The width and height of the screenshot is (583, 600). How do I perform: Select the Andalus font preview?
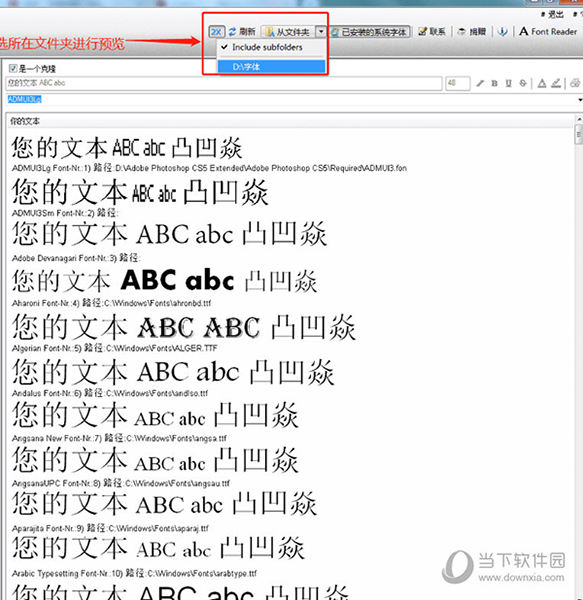pos(173,372)
